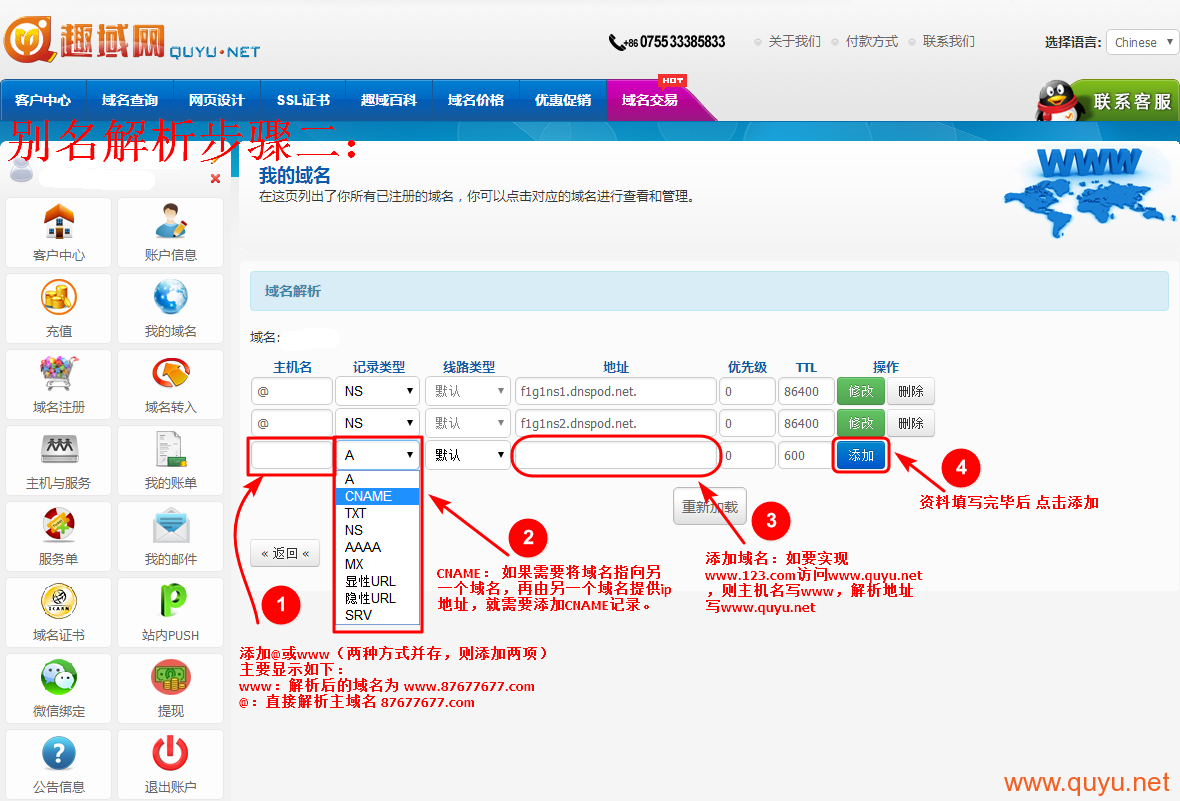1180x801 pixels.
Task: Open record type dropdown for f1g1ns2 row
Action: pyautogui.click(x=379, y=423)
